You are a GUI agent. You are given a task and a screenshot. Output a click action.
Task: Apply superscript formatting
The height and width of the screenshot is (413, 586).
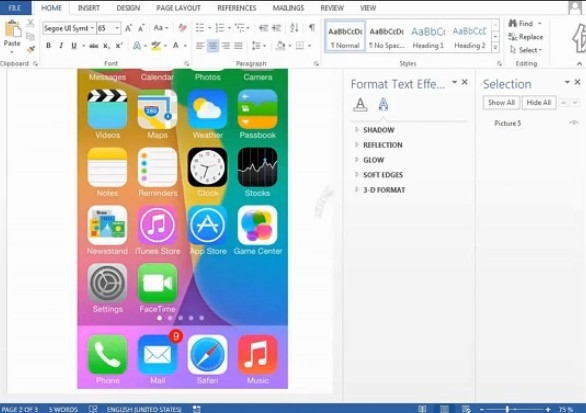pos(119,46)
